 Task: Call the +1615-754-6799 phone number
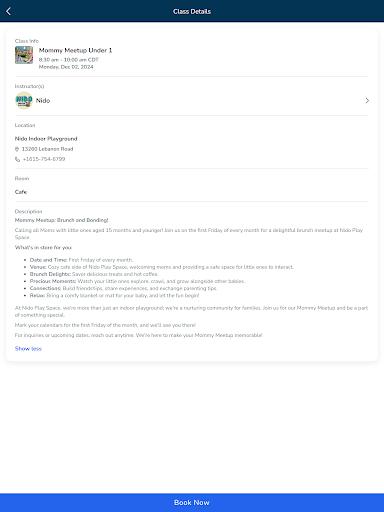[x=44, y=159]
